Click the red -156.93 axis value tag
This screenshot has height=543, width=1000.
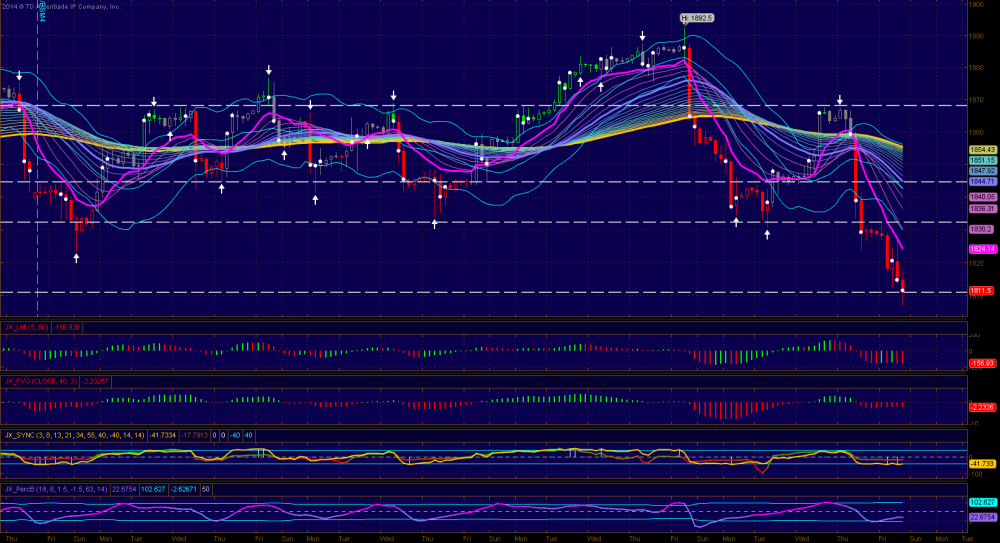982,363
